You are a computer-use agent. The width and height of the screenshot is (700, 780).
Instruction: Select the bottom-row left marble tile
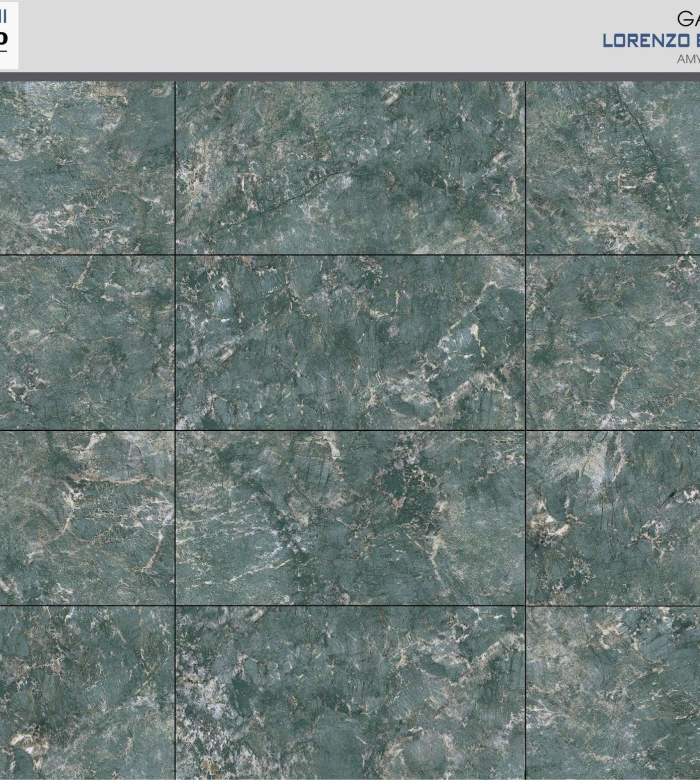tap(87, 693)
